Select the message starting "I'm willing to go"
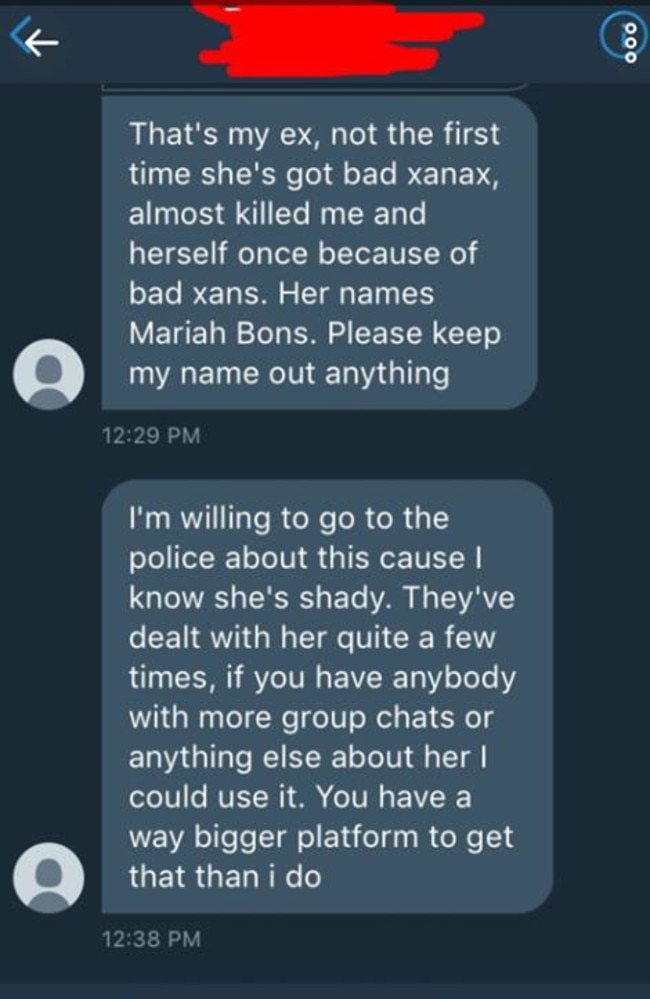650x999 pixels. 327,696
